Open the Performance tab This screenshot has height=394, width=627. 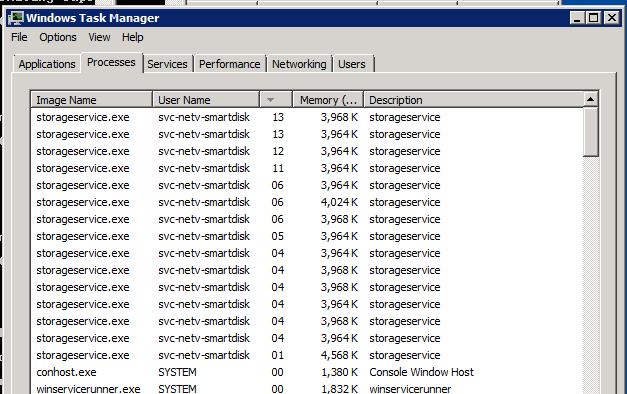[230, 64]
